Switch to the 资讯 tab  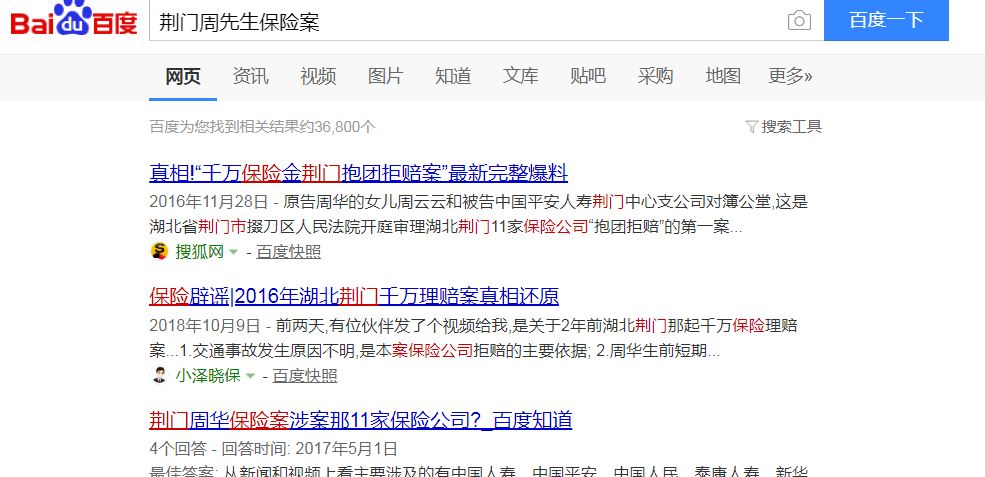pos(250,76)
